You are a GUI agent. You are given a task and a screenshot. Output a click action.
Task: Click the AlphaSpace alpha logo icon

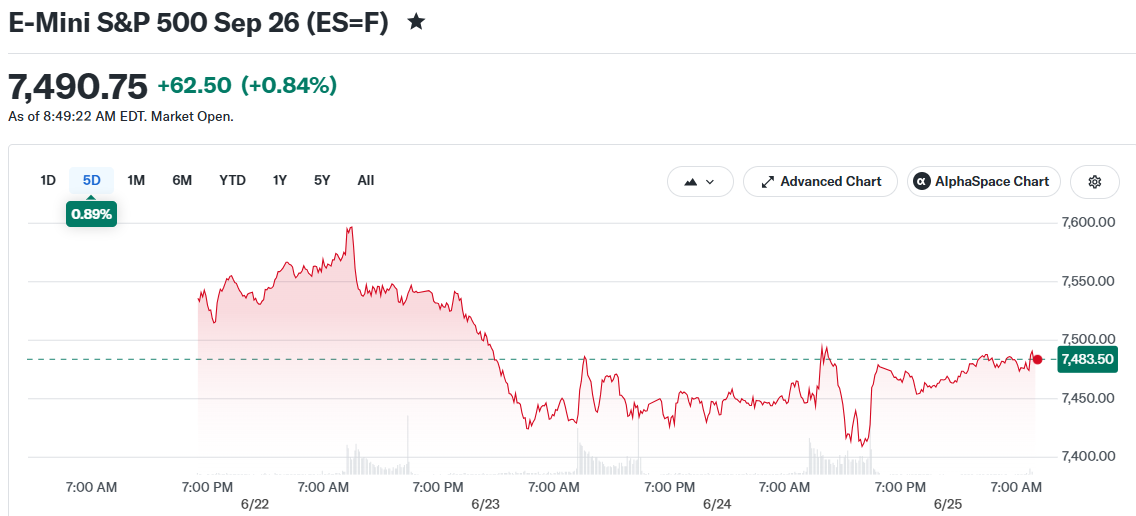(x=922, y=182)
